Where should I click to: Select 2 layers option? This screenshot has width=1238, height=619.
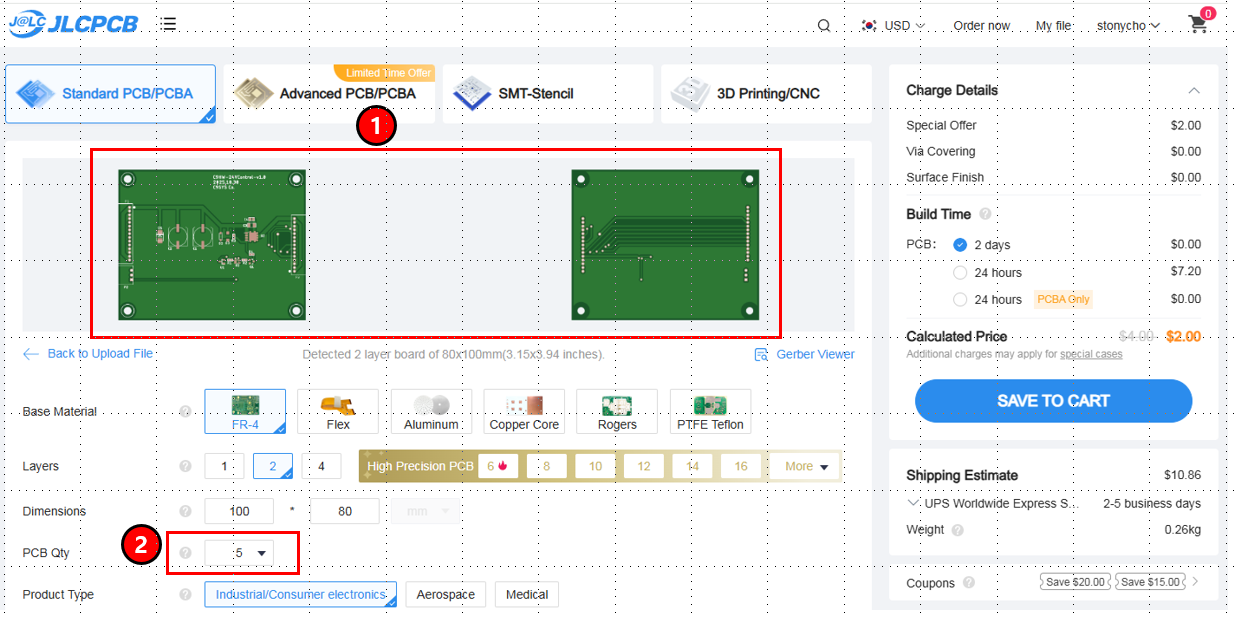click(273, 466)
